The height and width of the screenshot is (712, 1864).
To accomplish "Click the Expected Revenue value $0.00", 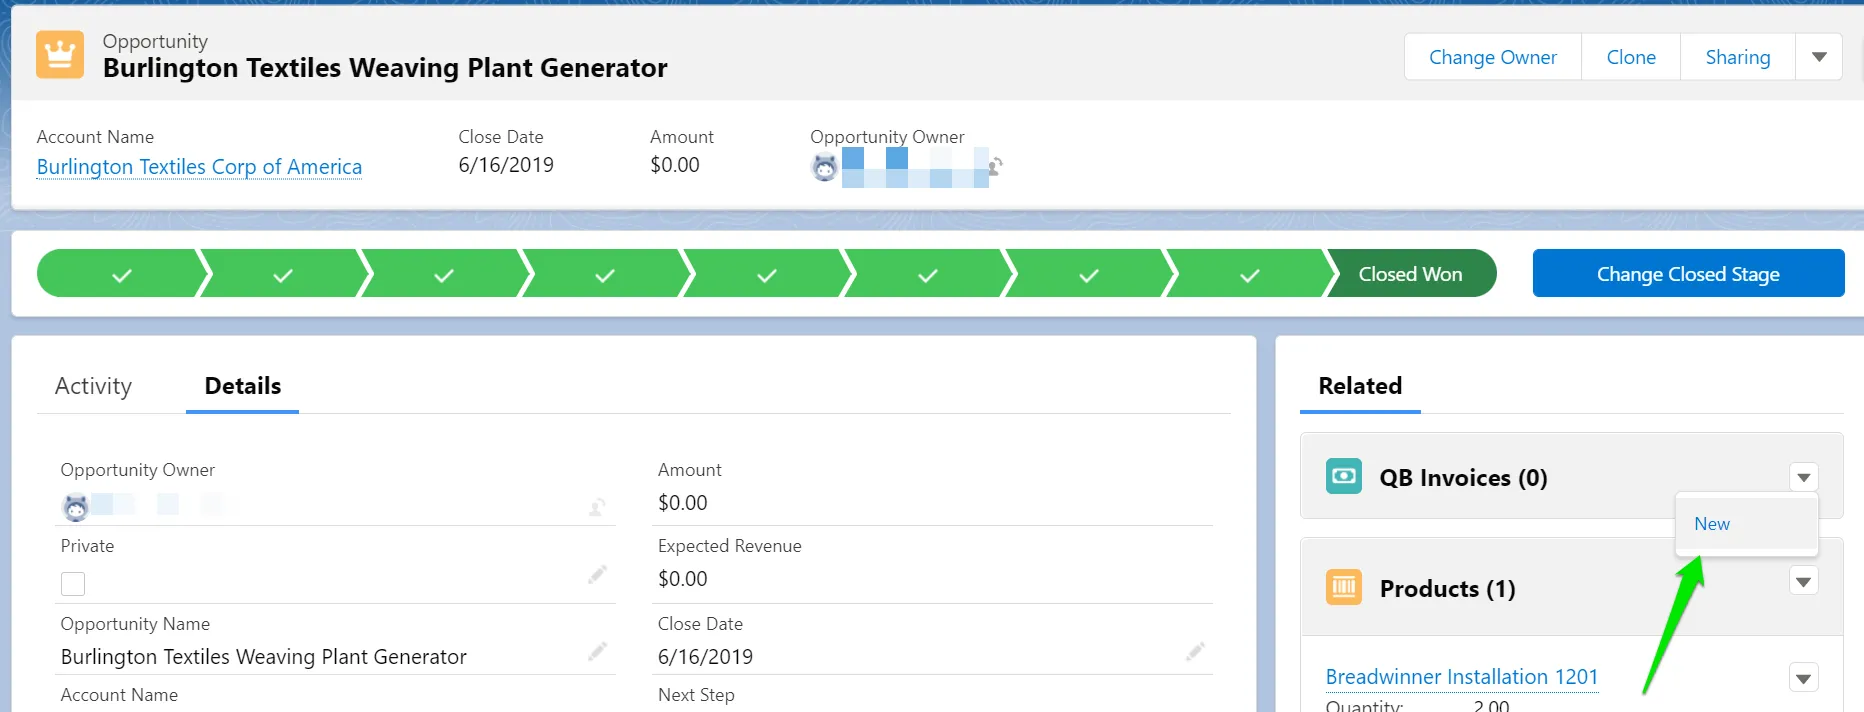I will [x=683, y=579].
